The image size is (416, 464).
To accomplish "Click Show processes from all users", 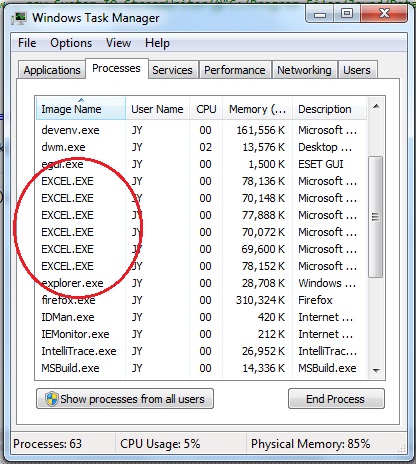I will point(125,399).
